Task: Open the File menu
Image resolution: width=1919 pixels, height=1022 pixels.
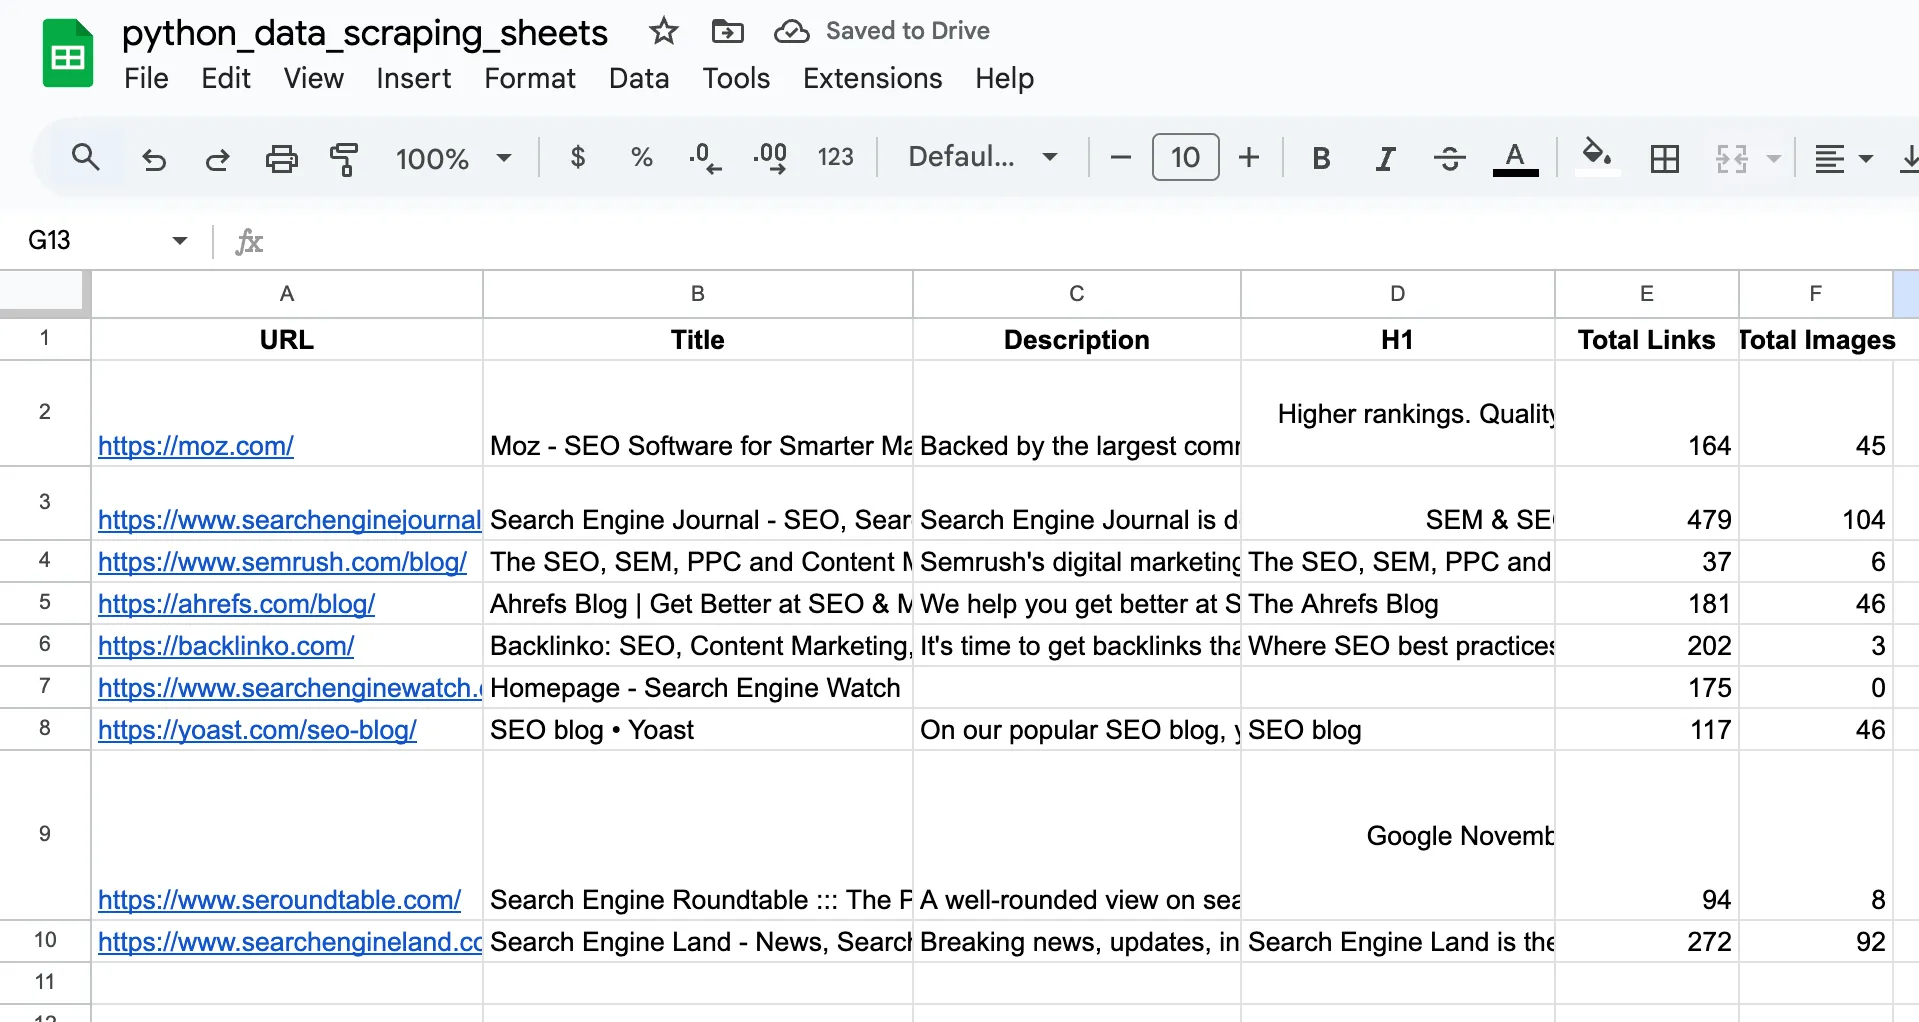Action: click(146, 78)
